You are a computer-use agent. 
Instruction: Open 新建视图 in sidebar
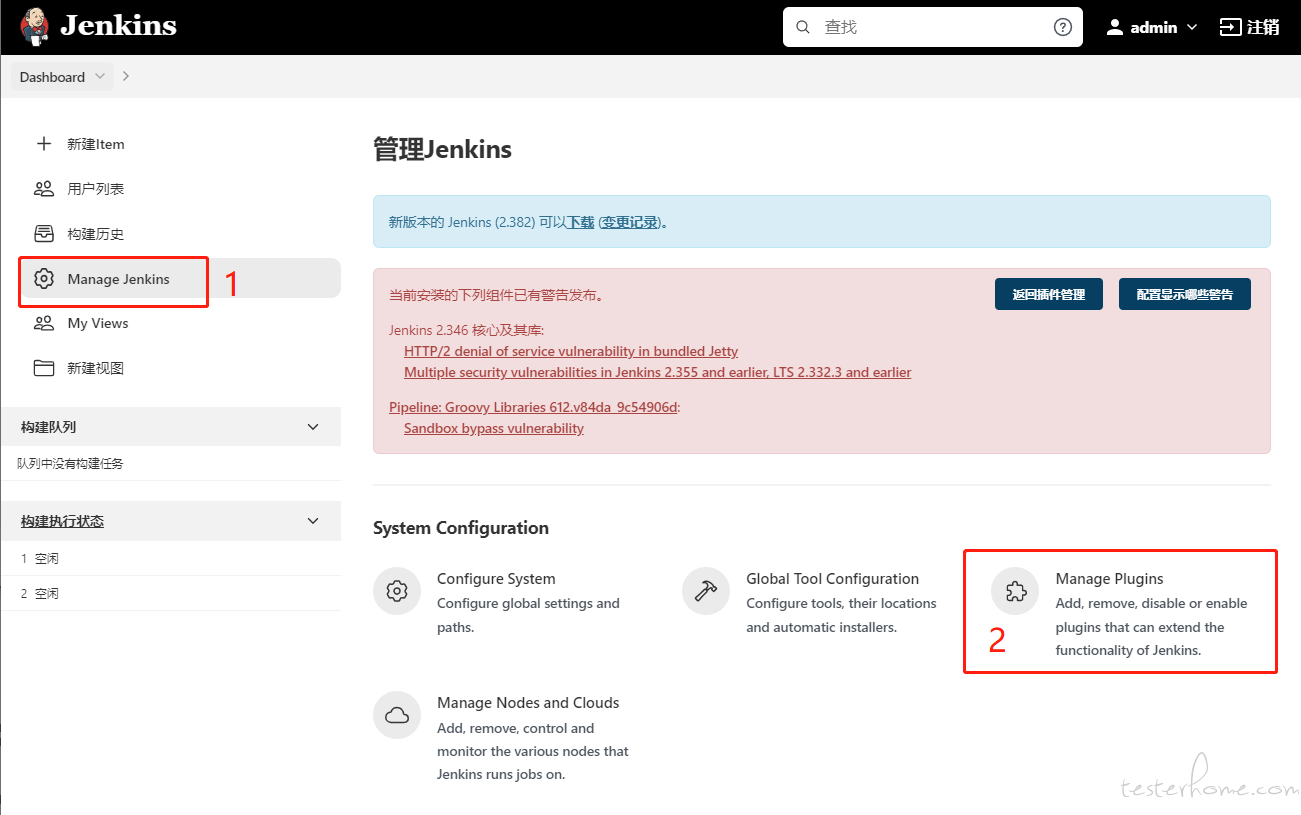click(x=96, y=368)
